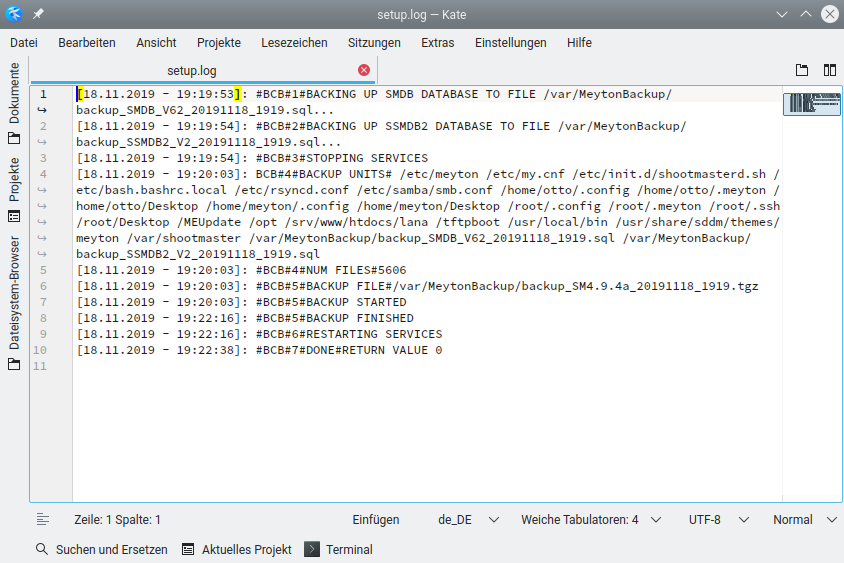This screenshot has height=563, width=844.
Task: Open the Hilfe menu
Action: pos(579,43)
